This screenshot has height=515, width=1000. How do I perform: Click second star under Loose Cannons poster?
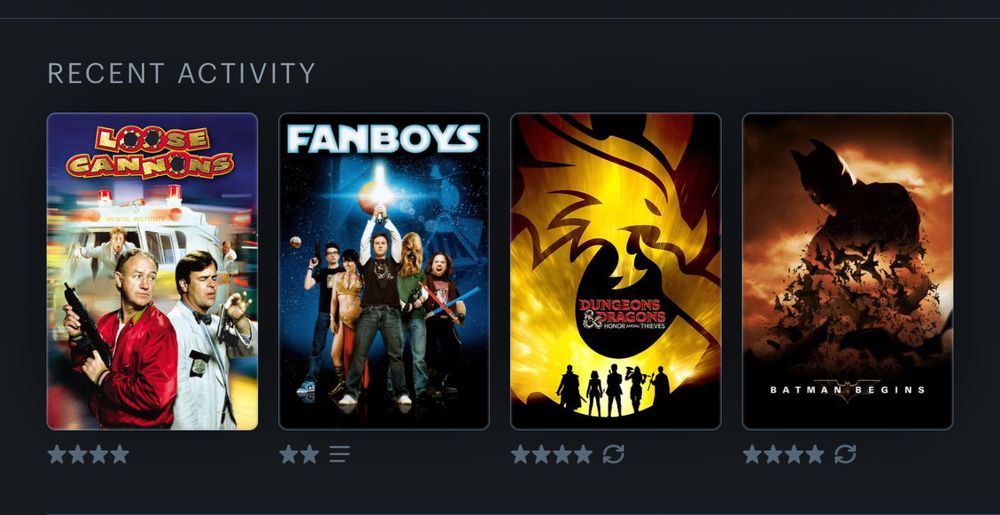click(x=78, y=454)
